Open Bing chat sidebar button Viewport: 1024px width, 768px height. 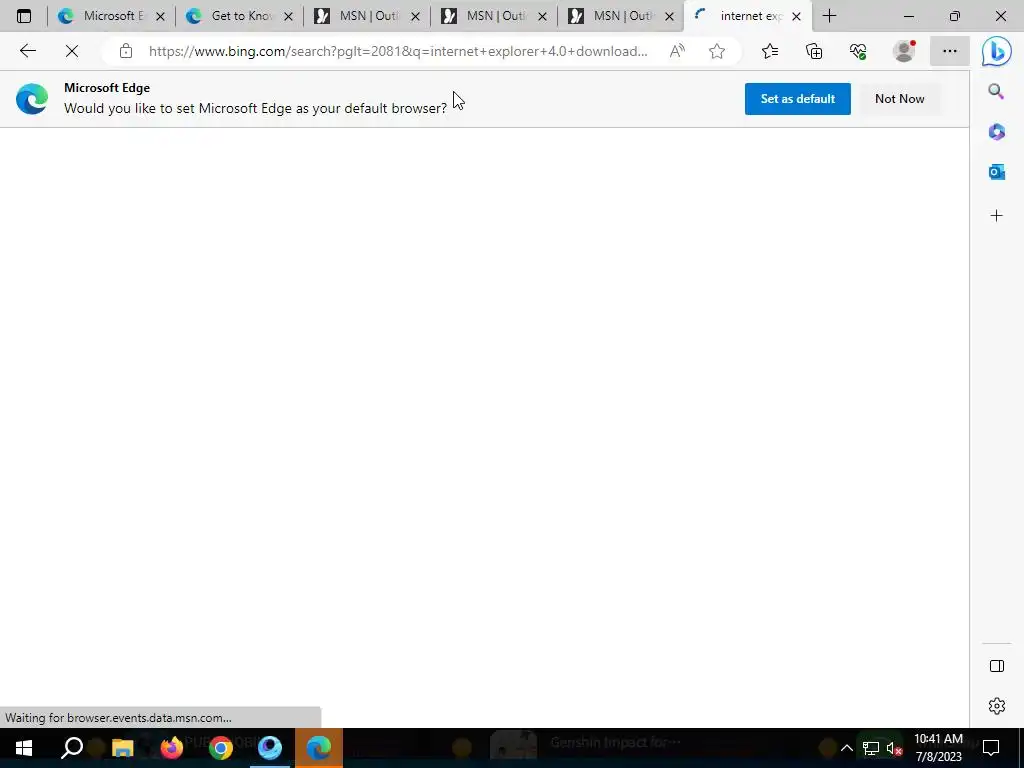tap(997, 51)
